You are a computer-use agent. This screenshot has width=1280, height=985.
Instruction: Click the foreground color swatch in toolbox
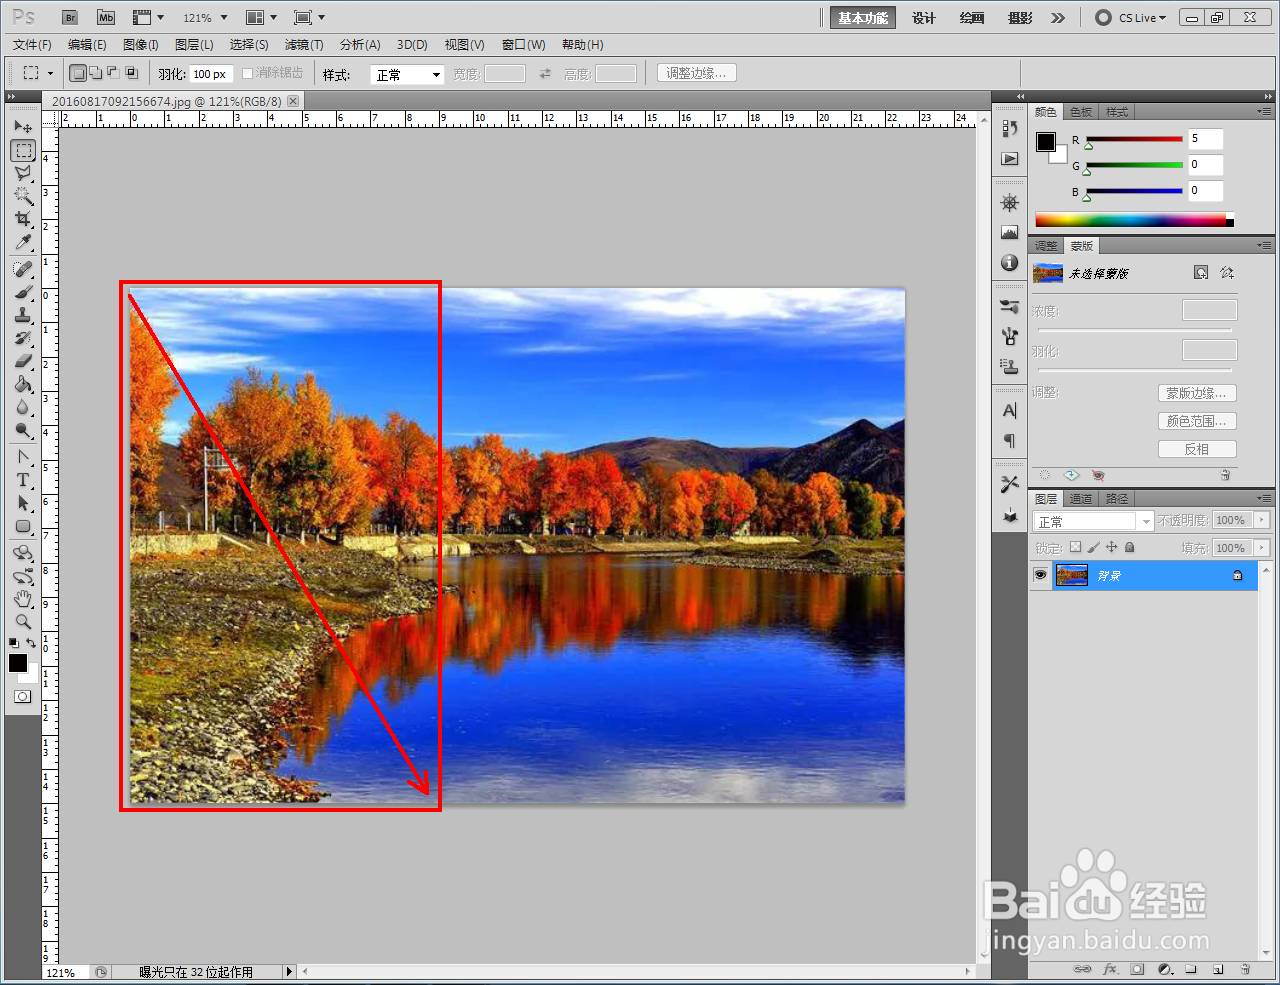click(x=18, y=663)
